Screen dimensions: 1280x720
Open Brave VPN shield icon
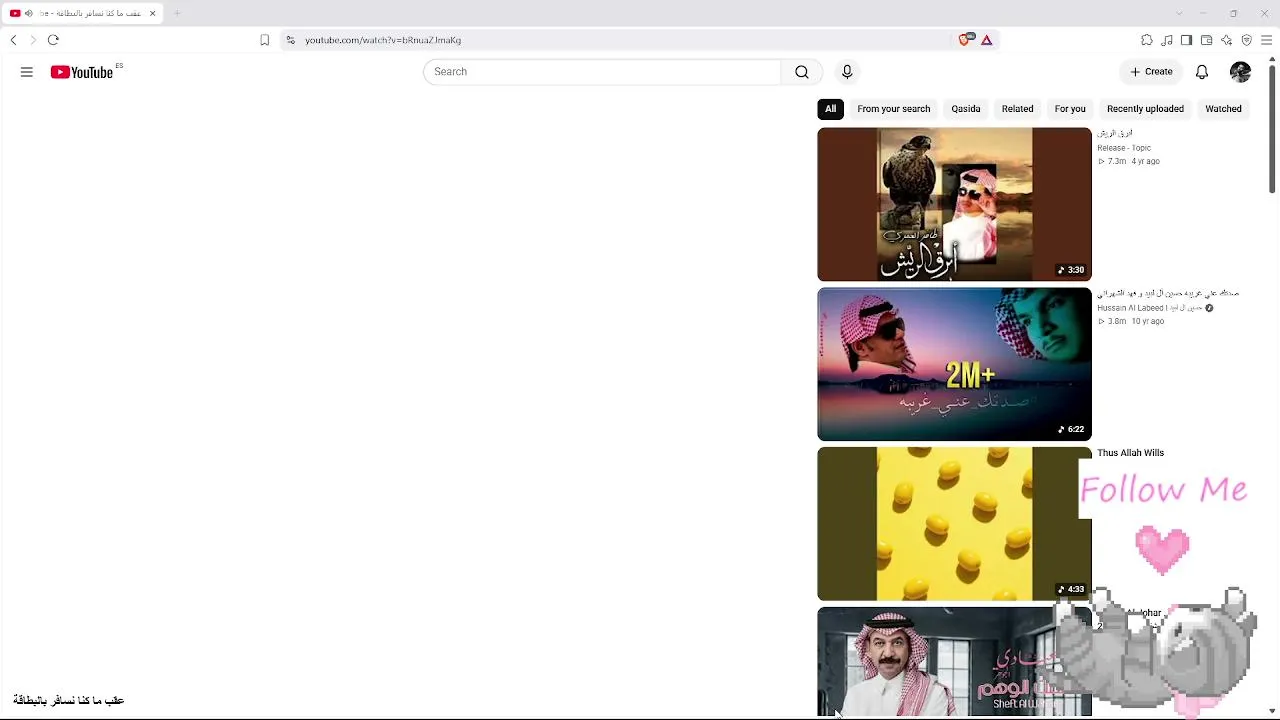pos(1246,40)
